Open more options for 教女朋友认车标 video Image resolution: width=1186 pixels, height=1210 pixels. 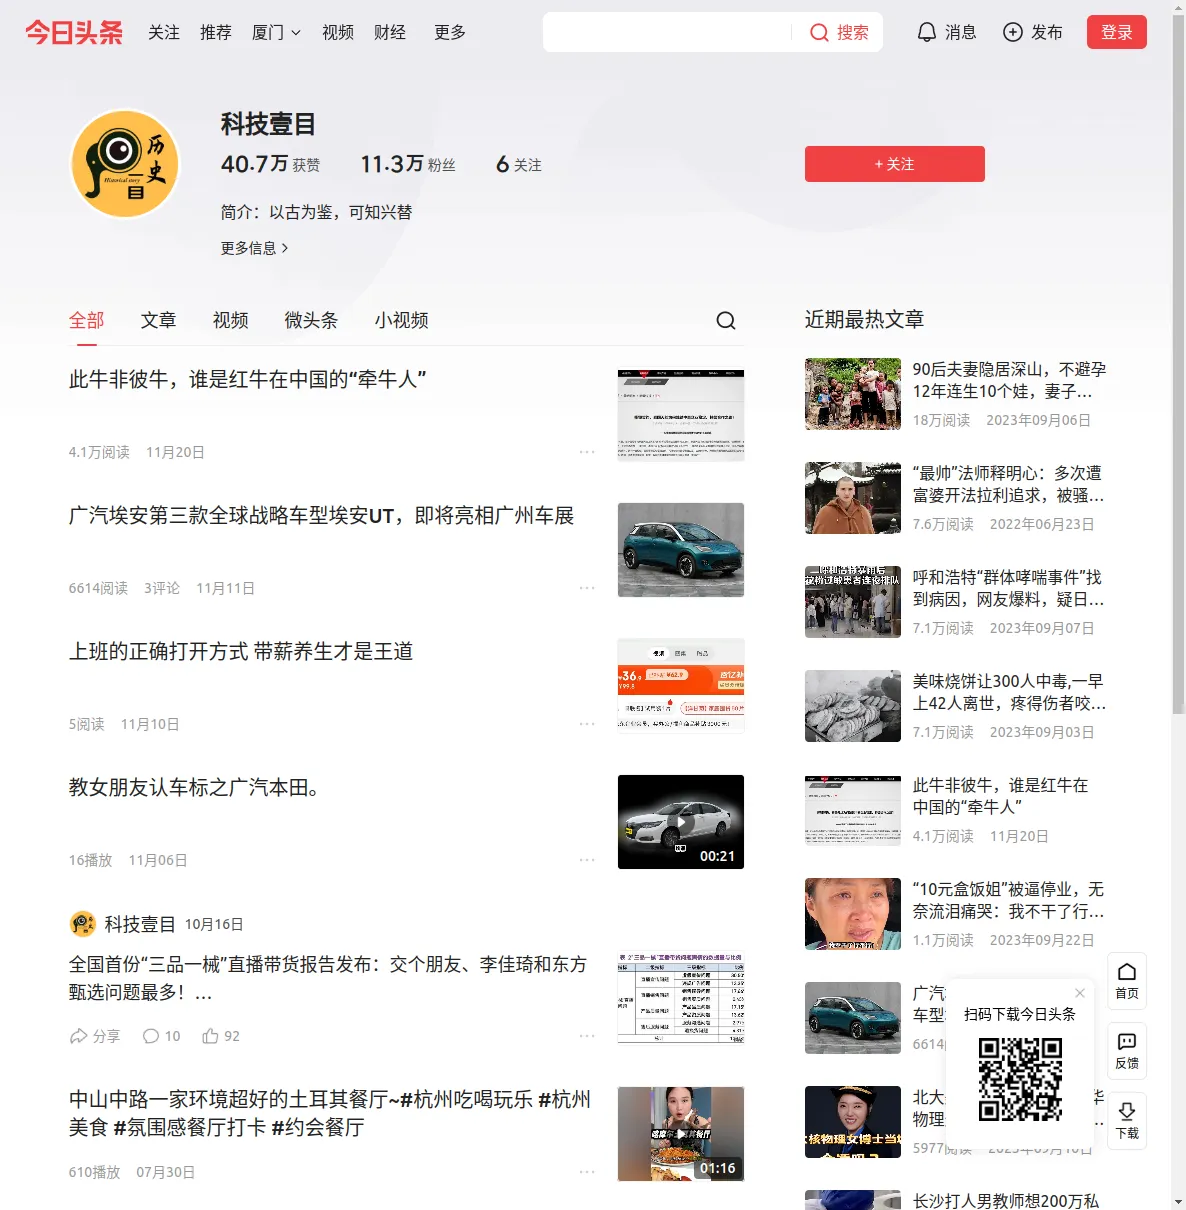click(x=587, y=860)
